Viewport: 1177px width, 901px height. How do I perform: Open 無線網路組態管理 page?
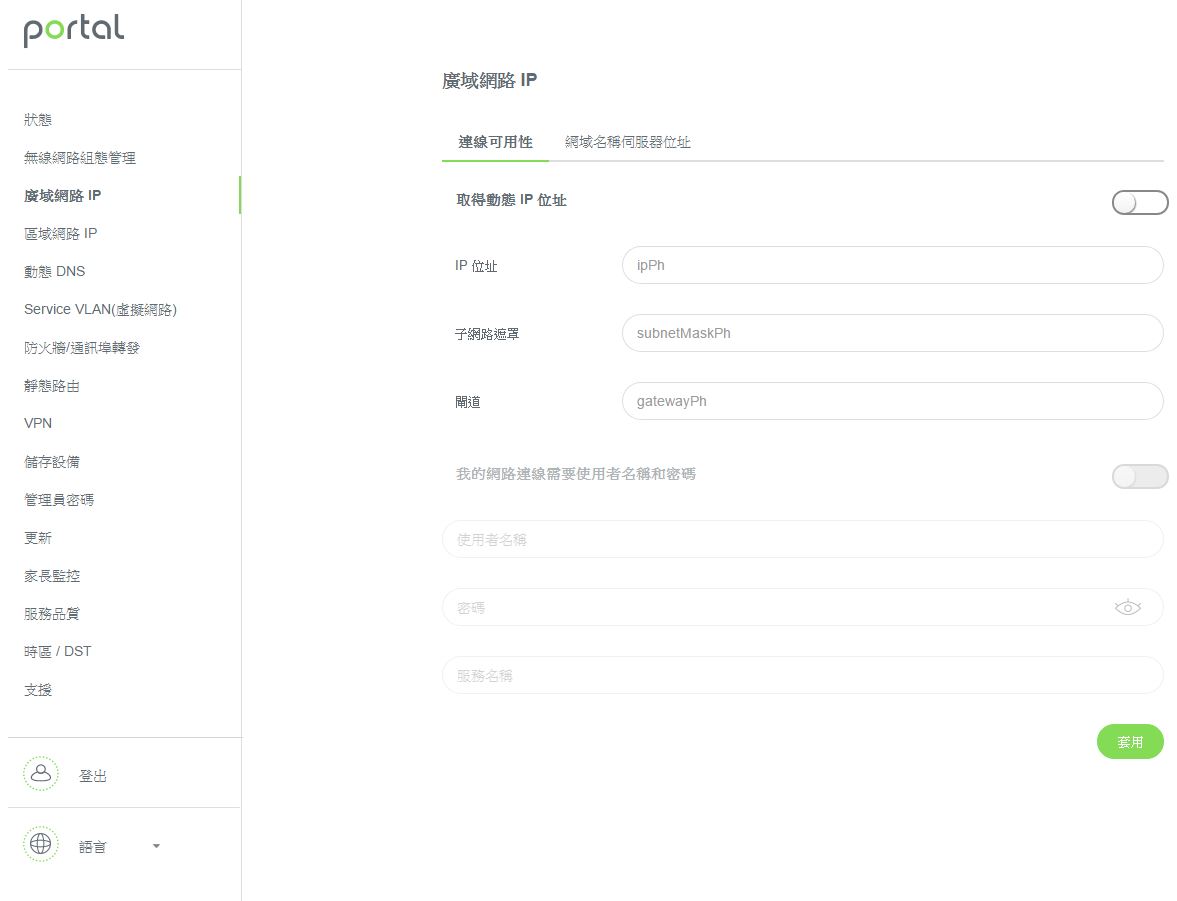tap(80, 158)
